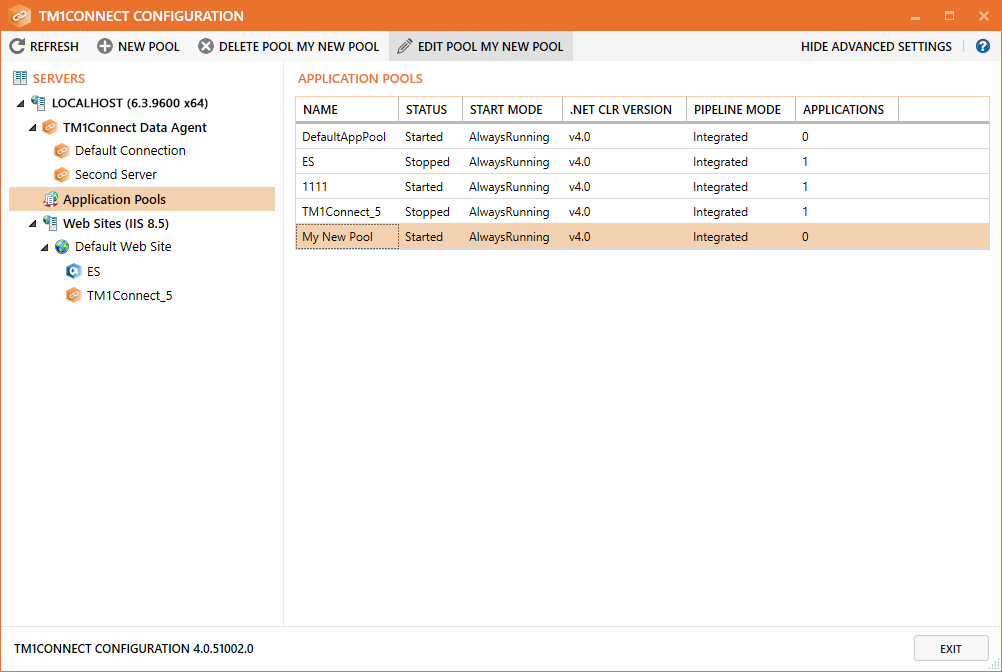
Task: Select TM1Connect_5 under Default Web Site
Action: click(130, 295)
